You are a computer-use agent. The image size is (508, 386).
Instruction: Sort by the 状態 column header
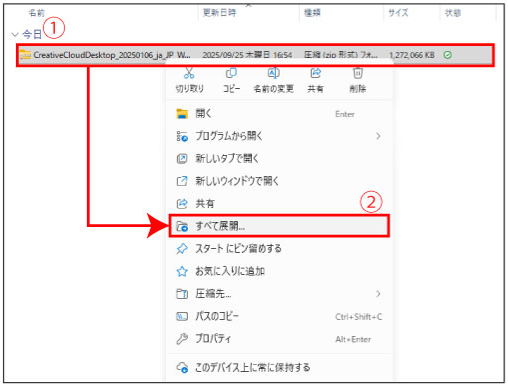point(453,13)
